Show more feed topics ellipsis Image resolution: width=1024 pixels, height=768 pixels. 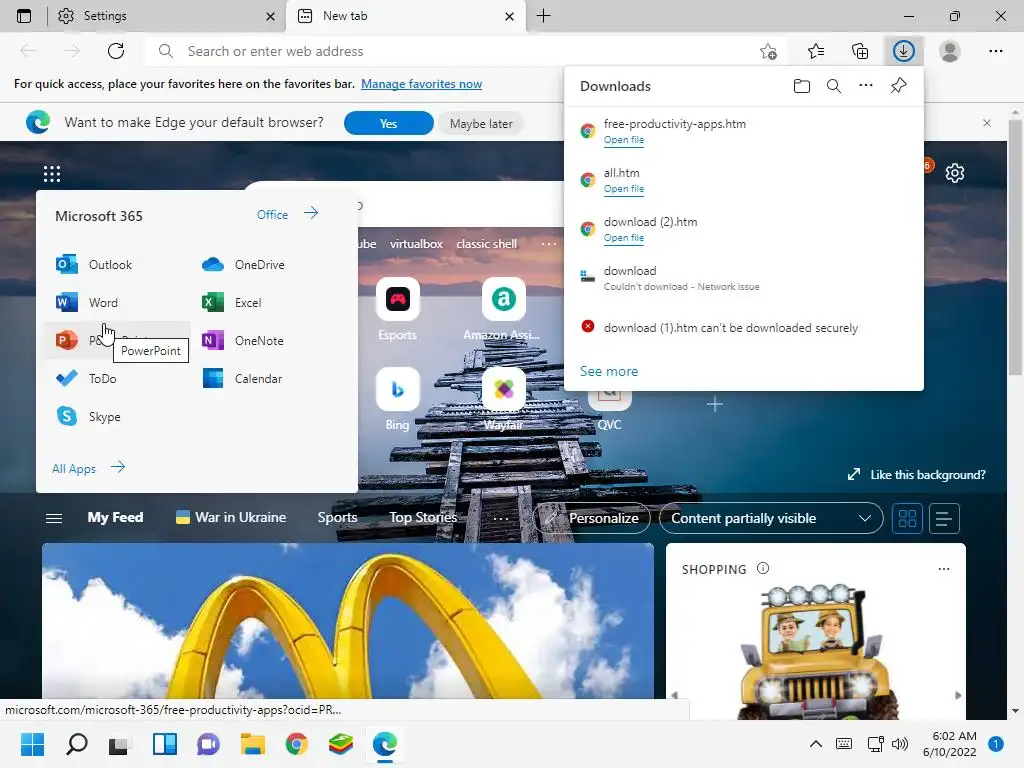[x=501, y=519]
